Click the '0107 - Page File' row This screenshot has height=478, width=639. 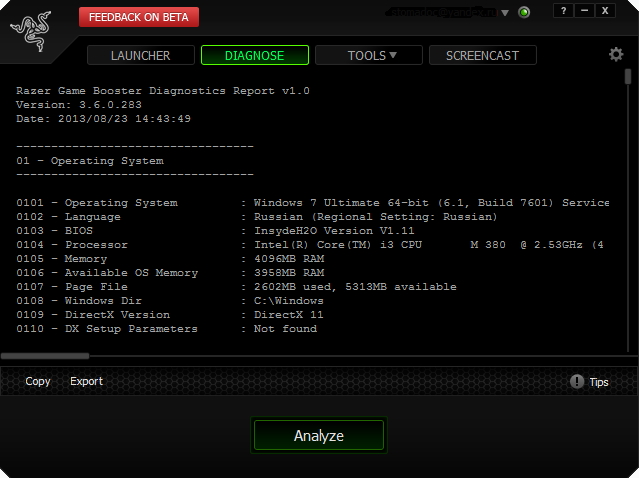click(236, 287)
